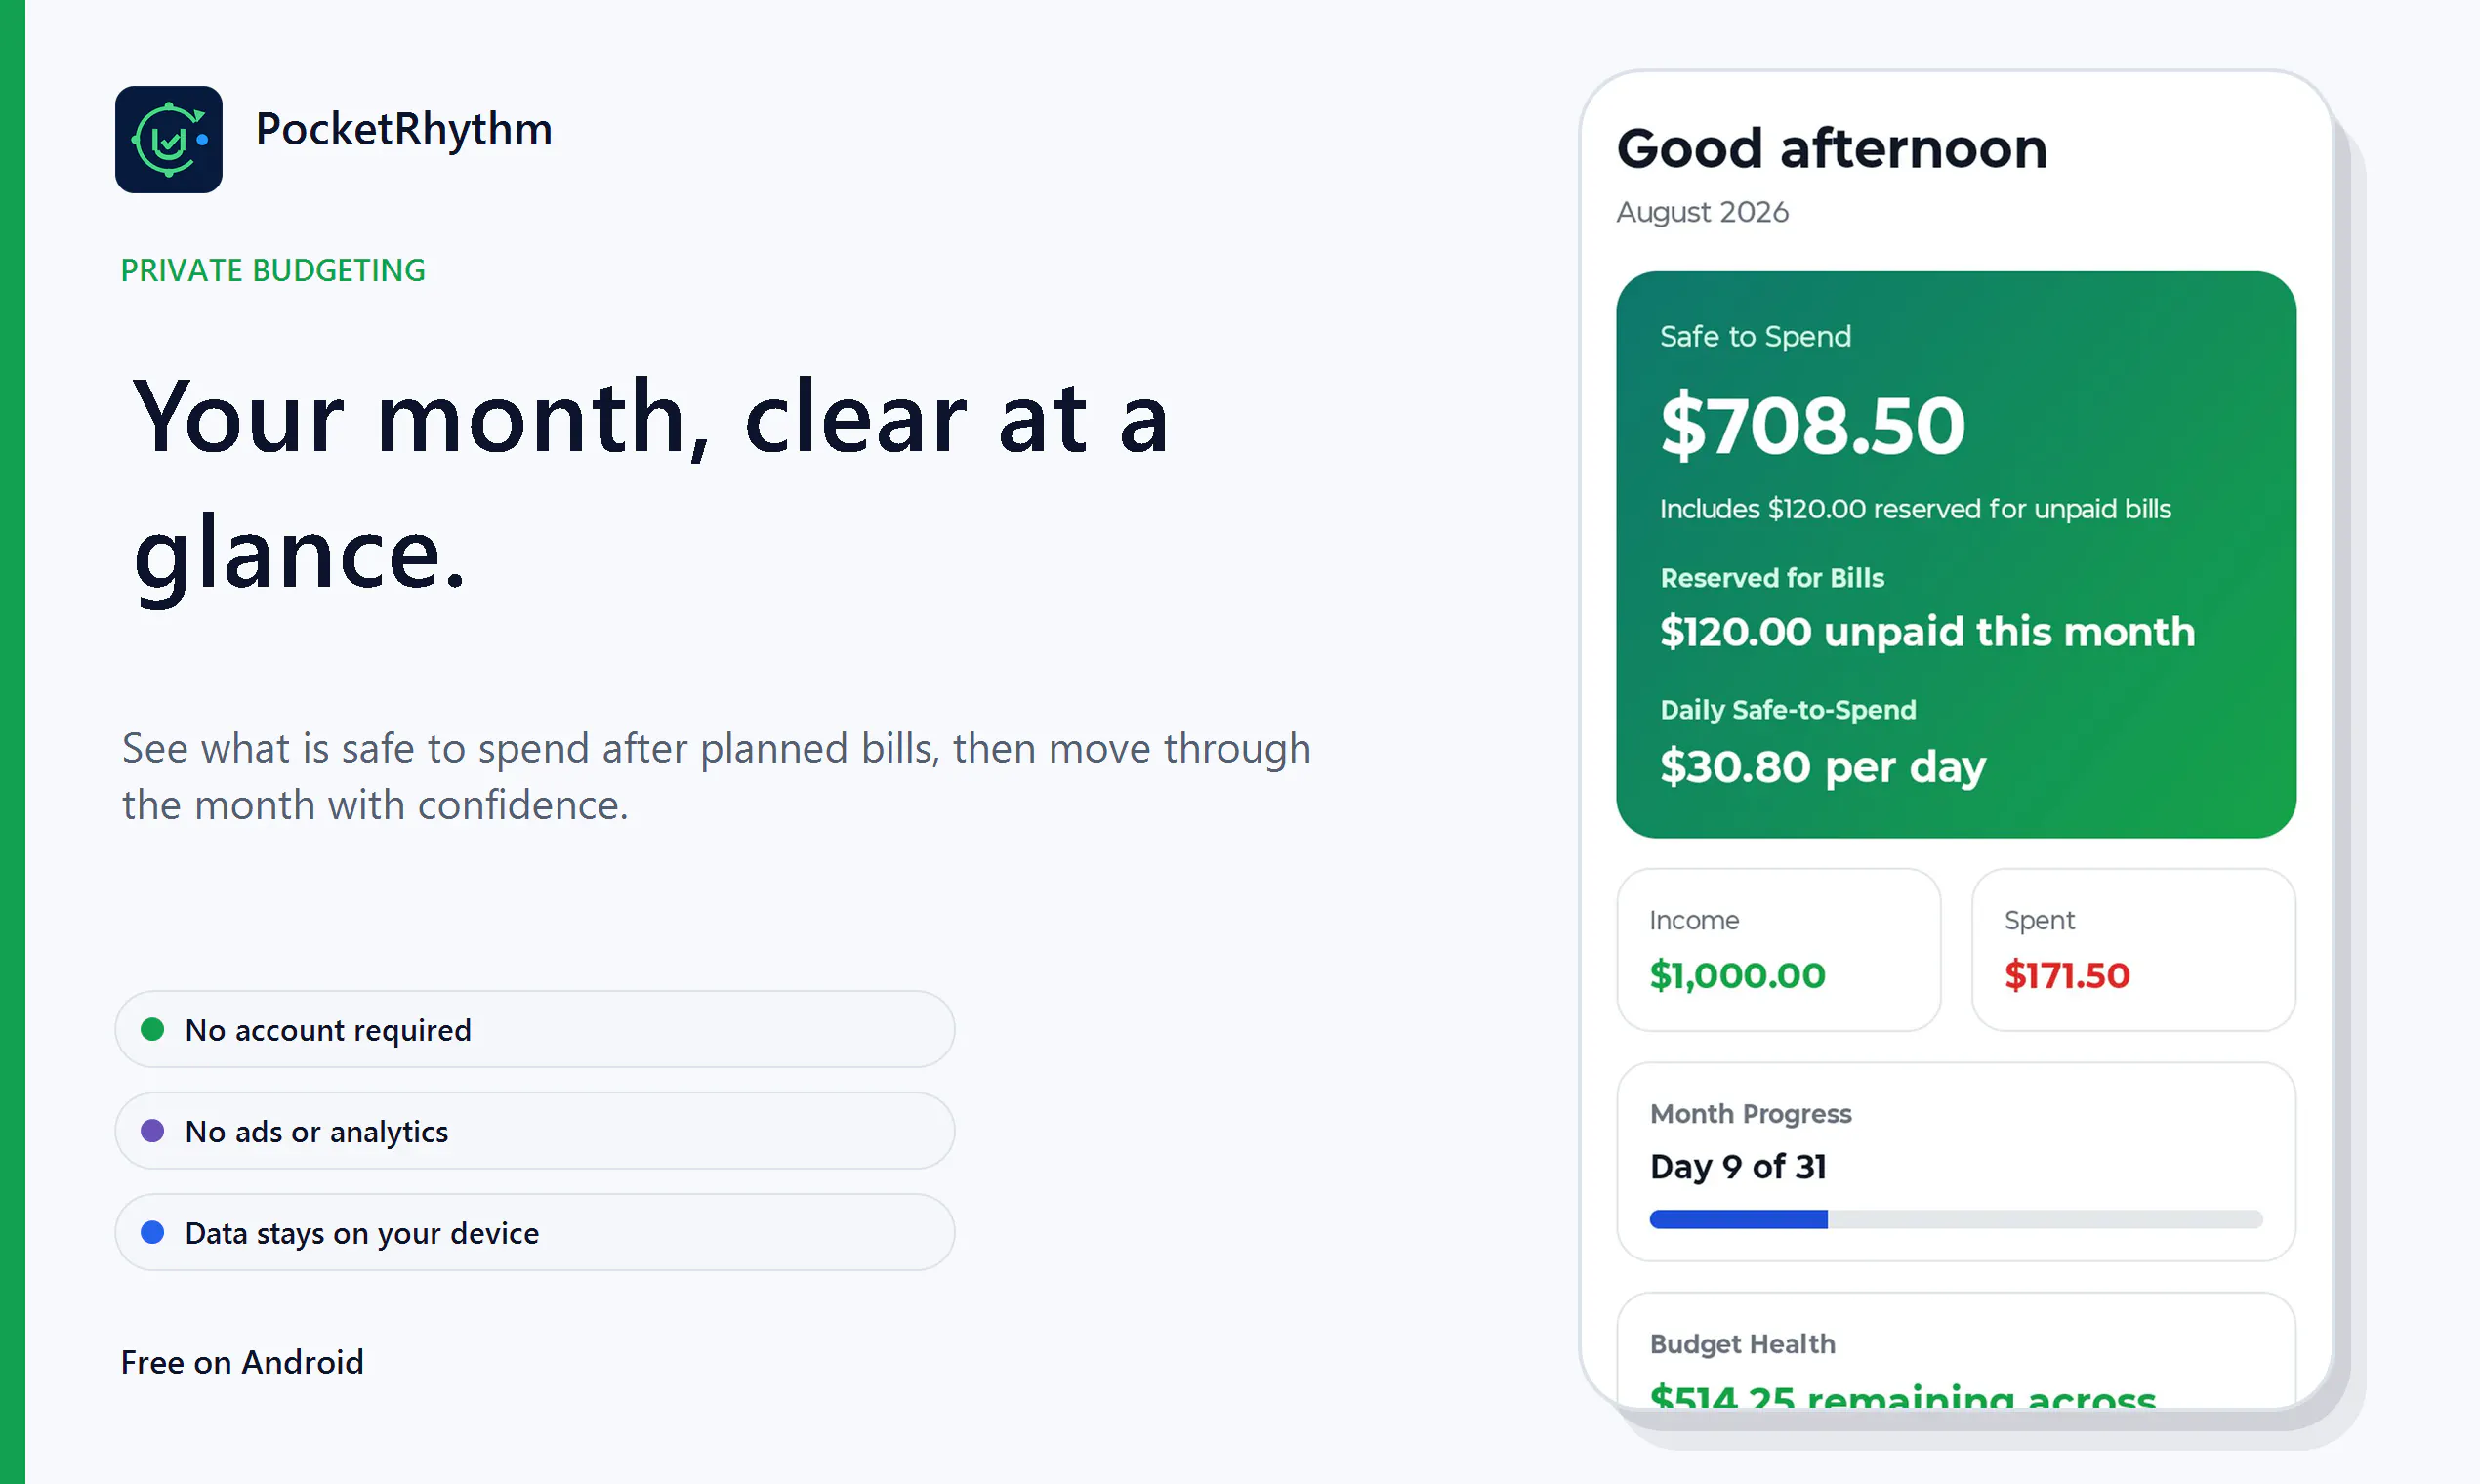The image size is (2480, 1484).
Task: Select the No ads or analytics pill
Action: point(535,1131)
